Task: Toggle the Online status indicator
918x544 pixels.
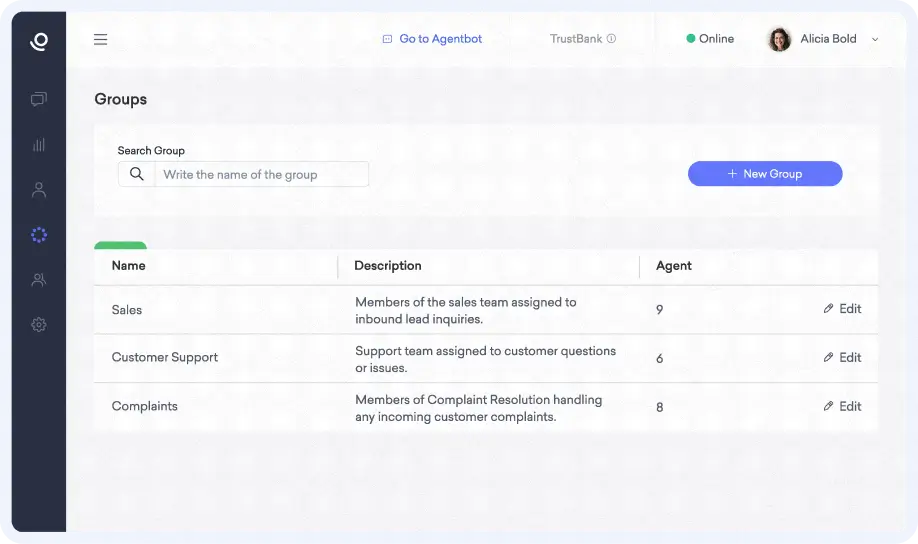Action: (710, 39)
